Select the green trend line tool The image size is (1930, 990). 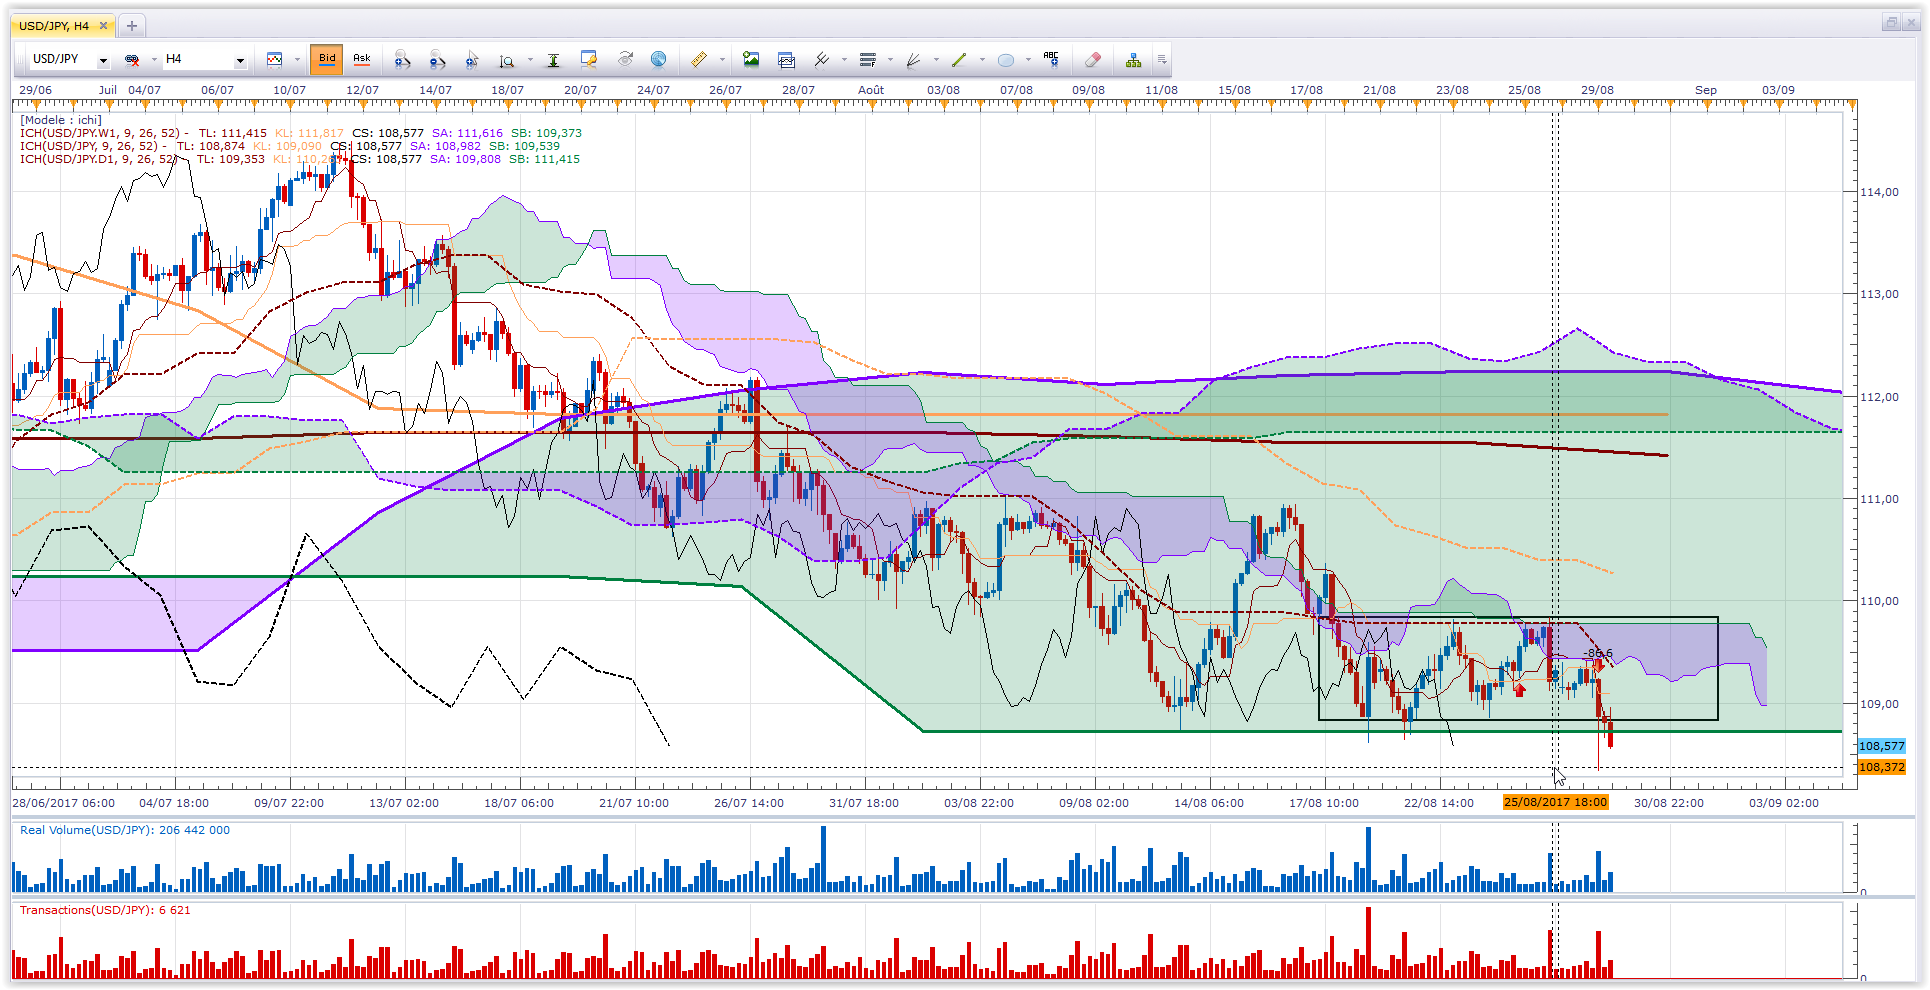tap(959, 60)
